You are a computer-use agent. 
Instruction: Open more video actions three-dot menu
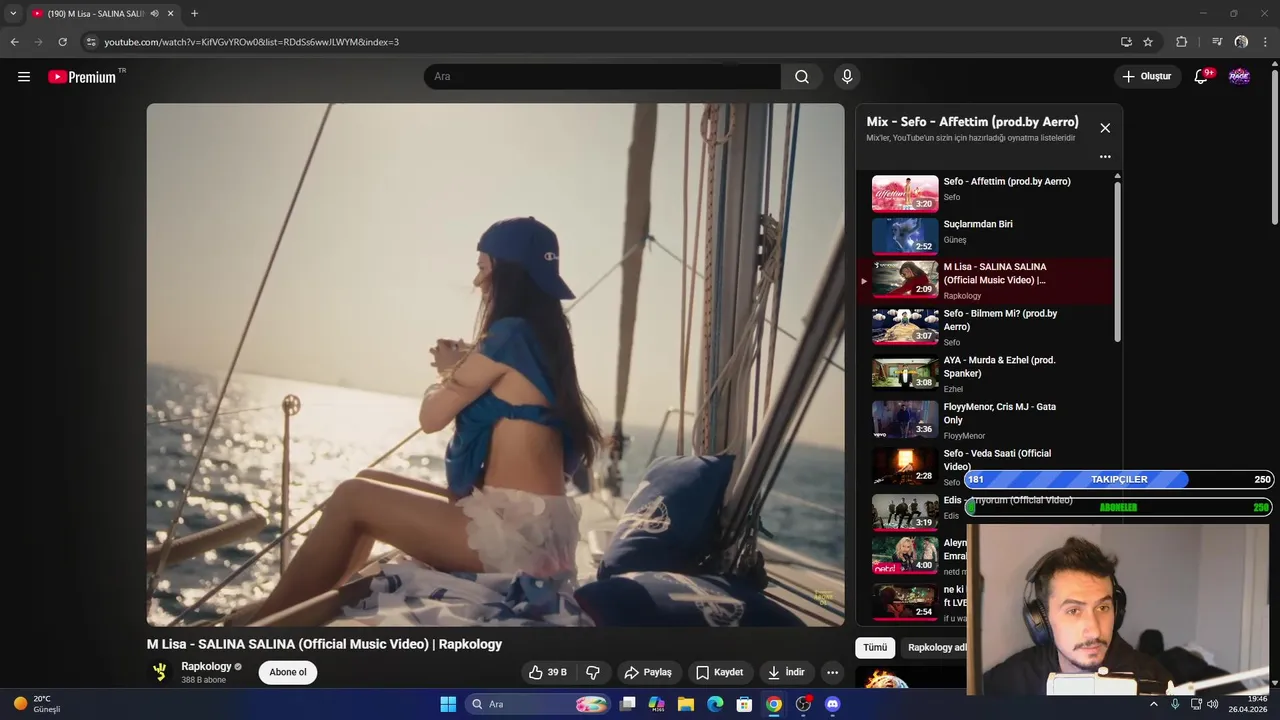(x=832, y=672)
